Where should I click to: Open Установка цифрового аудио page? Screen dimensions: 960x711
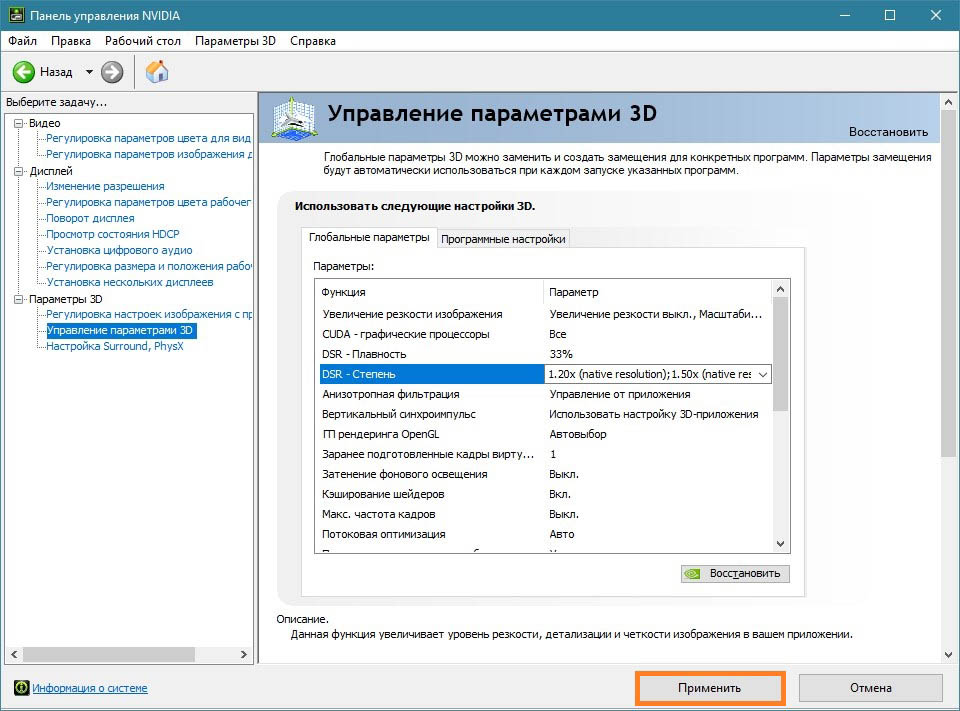click(119, 250)
